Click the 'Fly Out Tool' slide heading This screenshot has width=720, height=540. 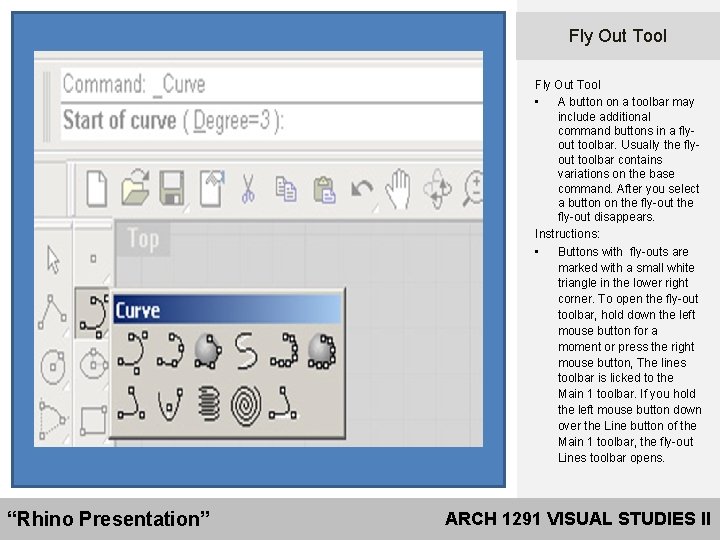pyautogui.click(x=618, y=36)
